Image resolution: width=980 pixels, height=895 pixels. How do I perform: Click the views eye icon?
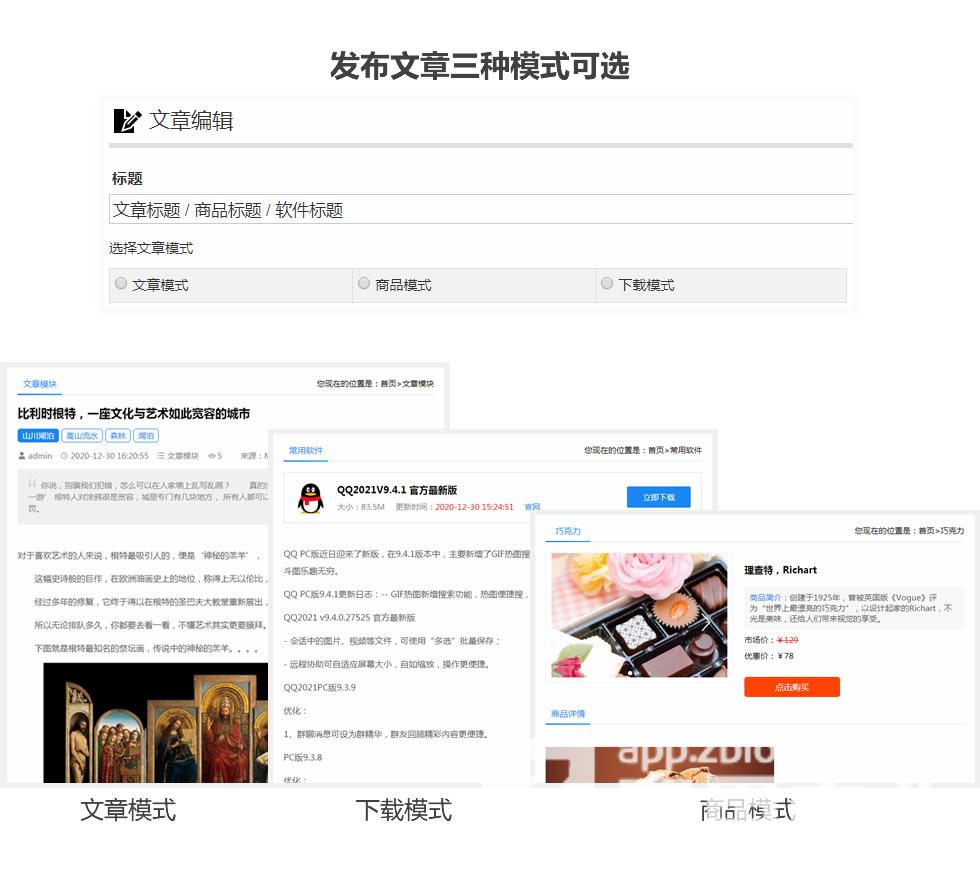[x=211, y=456]
